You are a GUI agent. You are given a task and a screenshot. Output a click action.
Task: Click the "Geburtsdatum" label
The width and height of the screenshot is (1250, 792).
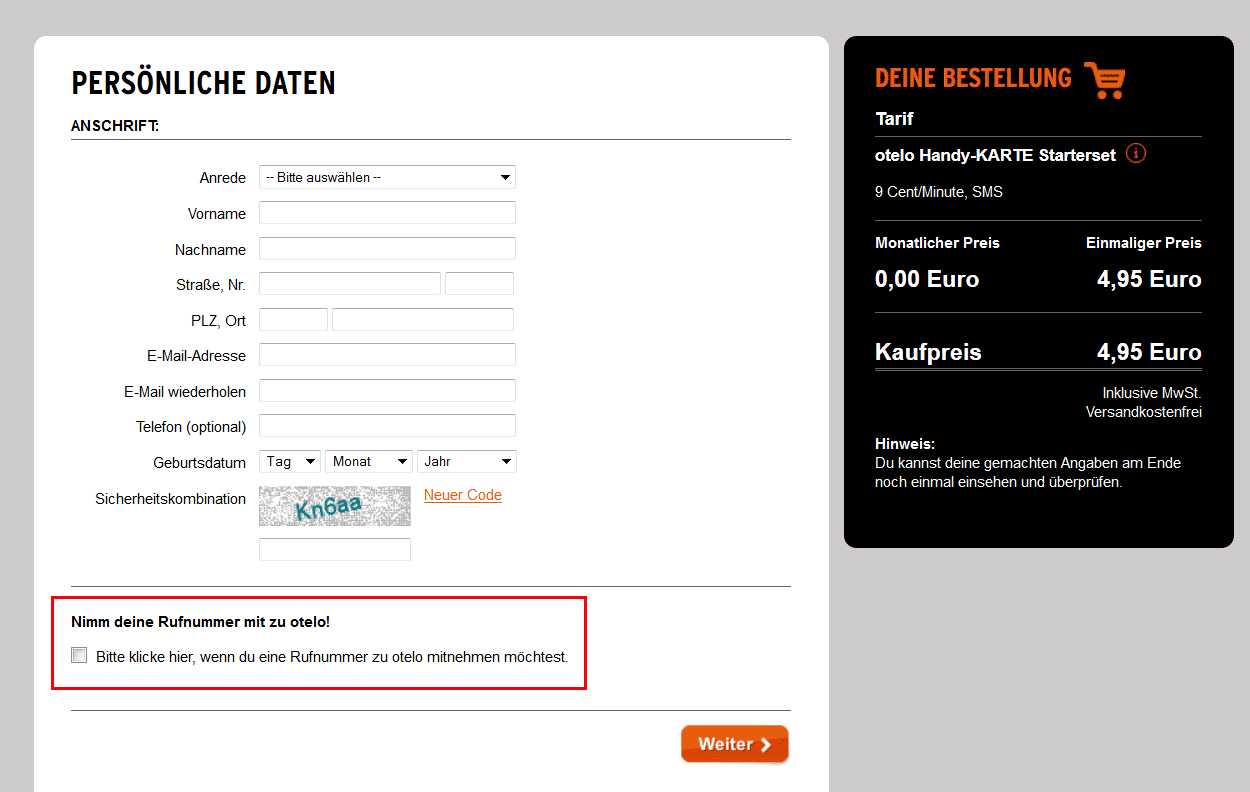point(199,463)
